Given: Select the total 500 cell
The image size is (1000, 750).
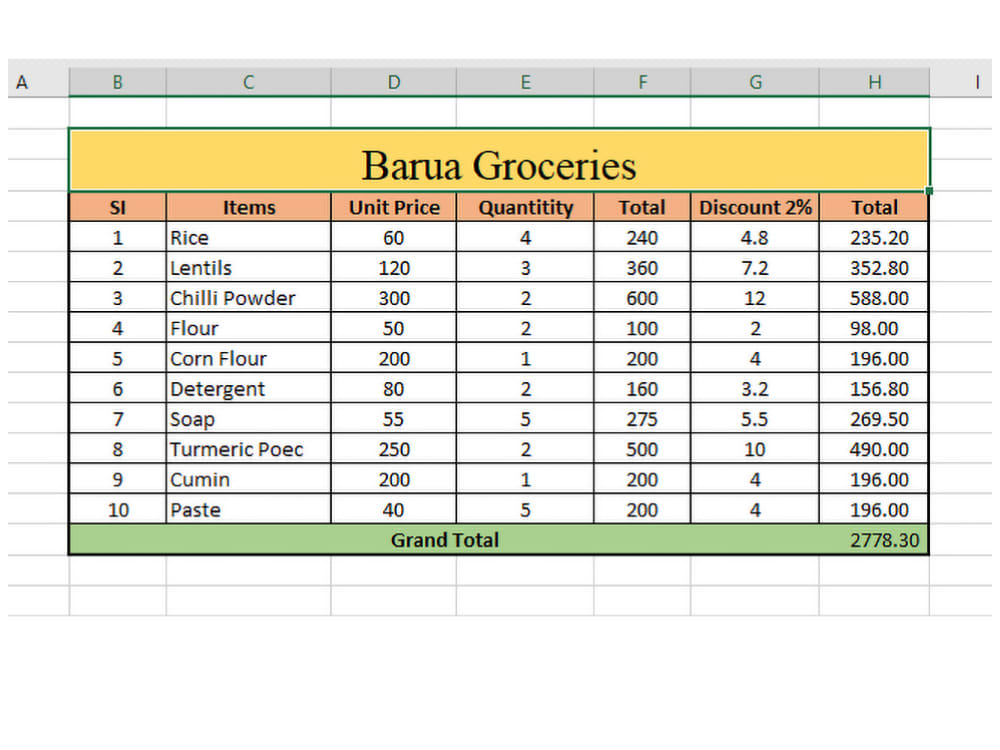Looking at the screenshot, I should click(642, 449).
